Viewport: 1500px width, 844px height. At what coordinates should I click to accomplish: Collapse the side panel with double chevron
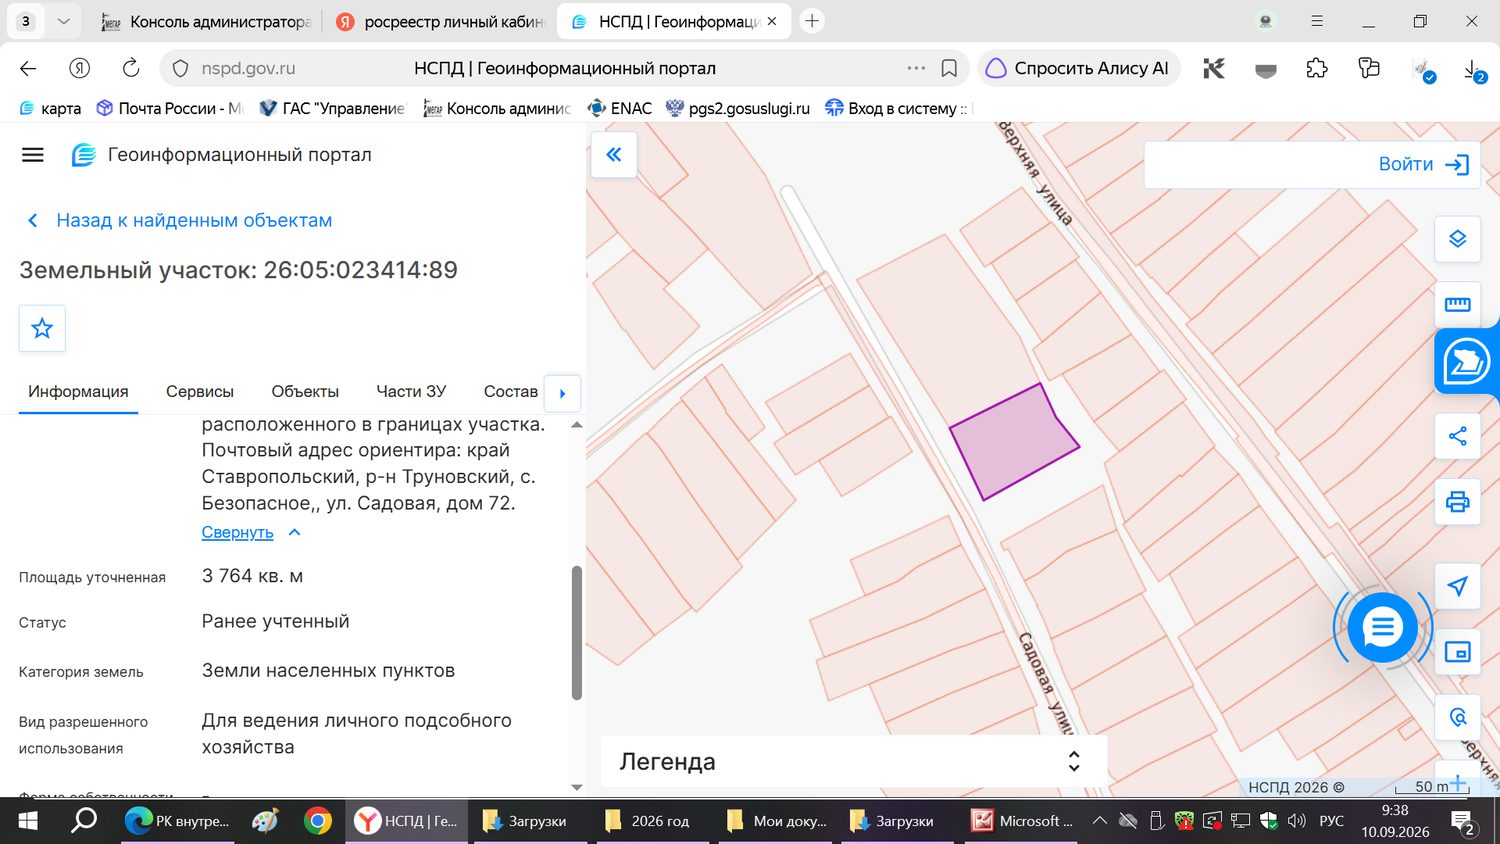point(614,155)
